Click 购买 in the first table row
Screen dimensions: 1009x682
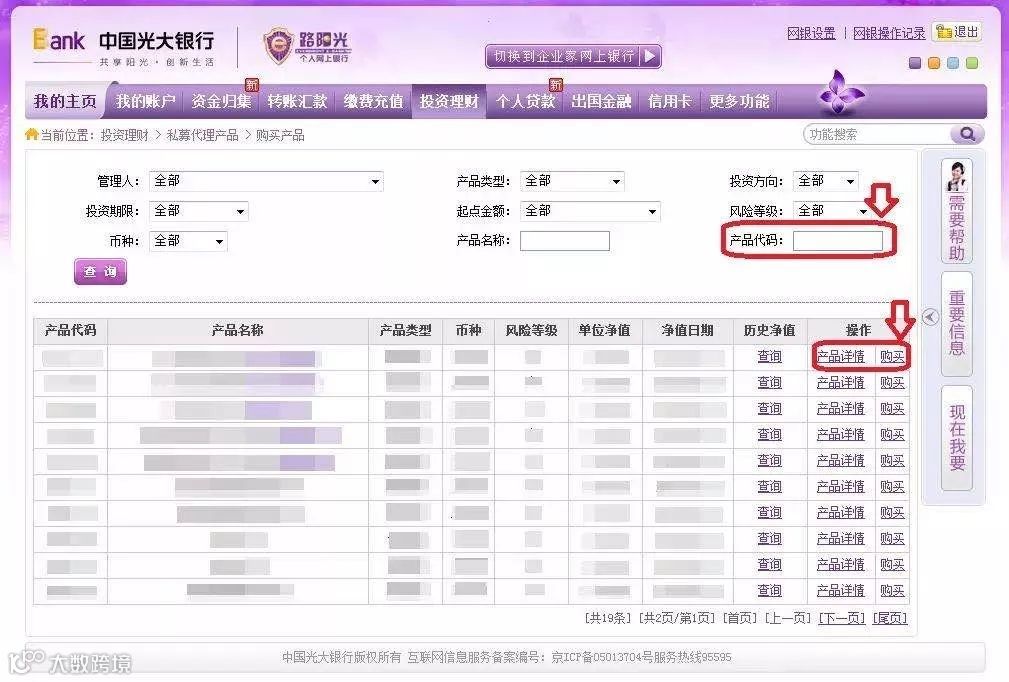[x=892, y=356]
